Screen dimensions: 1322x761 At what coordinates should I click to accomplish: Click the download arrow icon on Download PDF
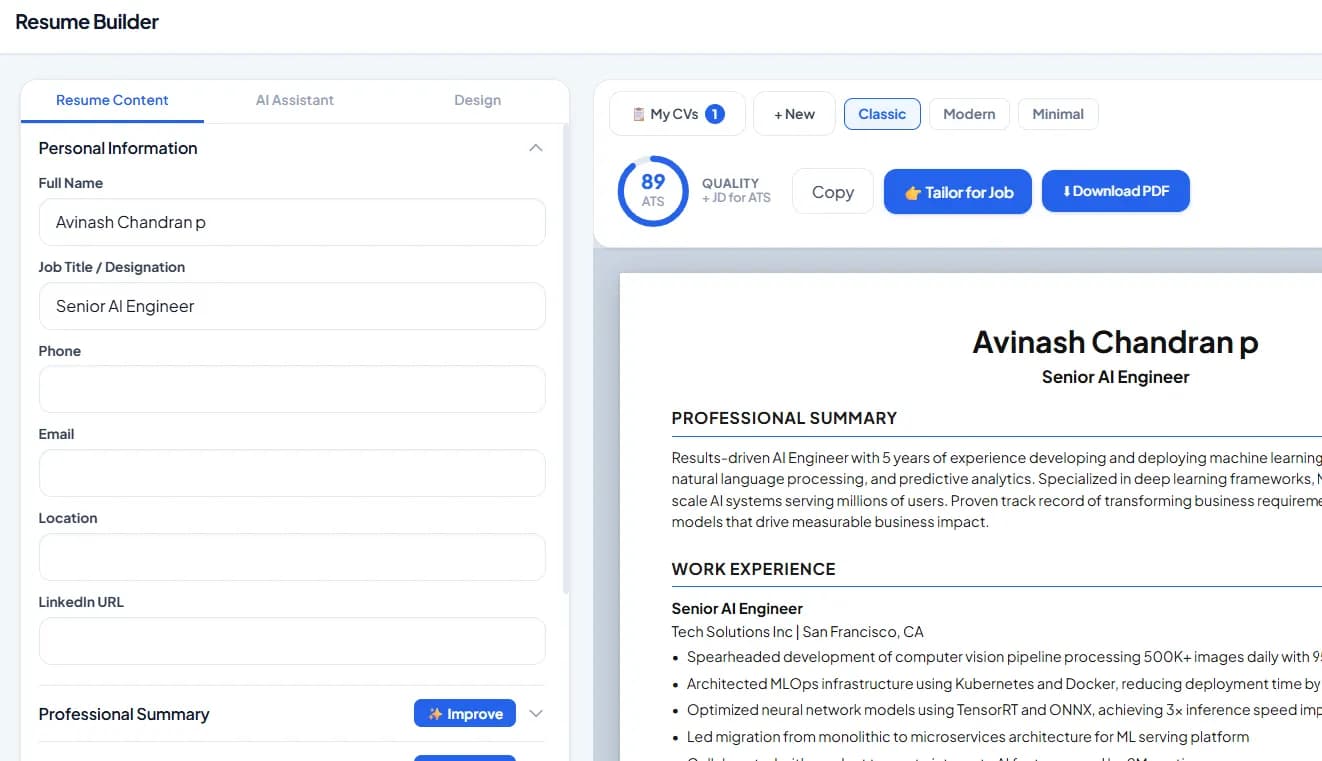[1066, 191]
